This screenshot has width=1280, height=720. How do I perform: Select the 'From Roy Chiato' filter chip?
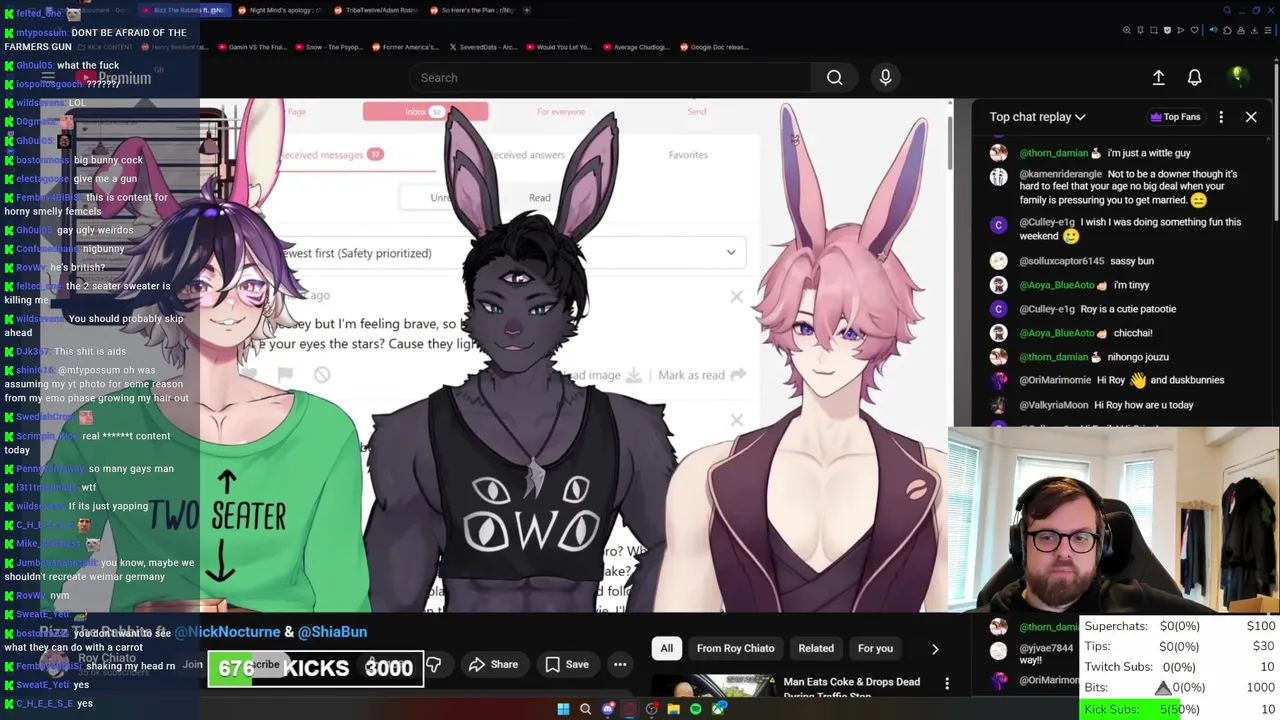(735, 649)
